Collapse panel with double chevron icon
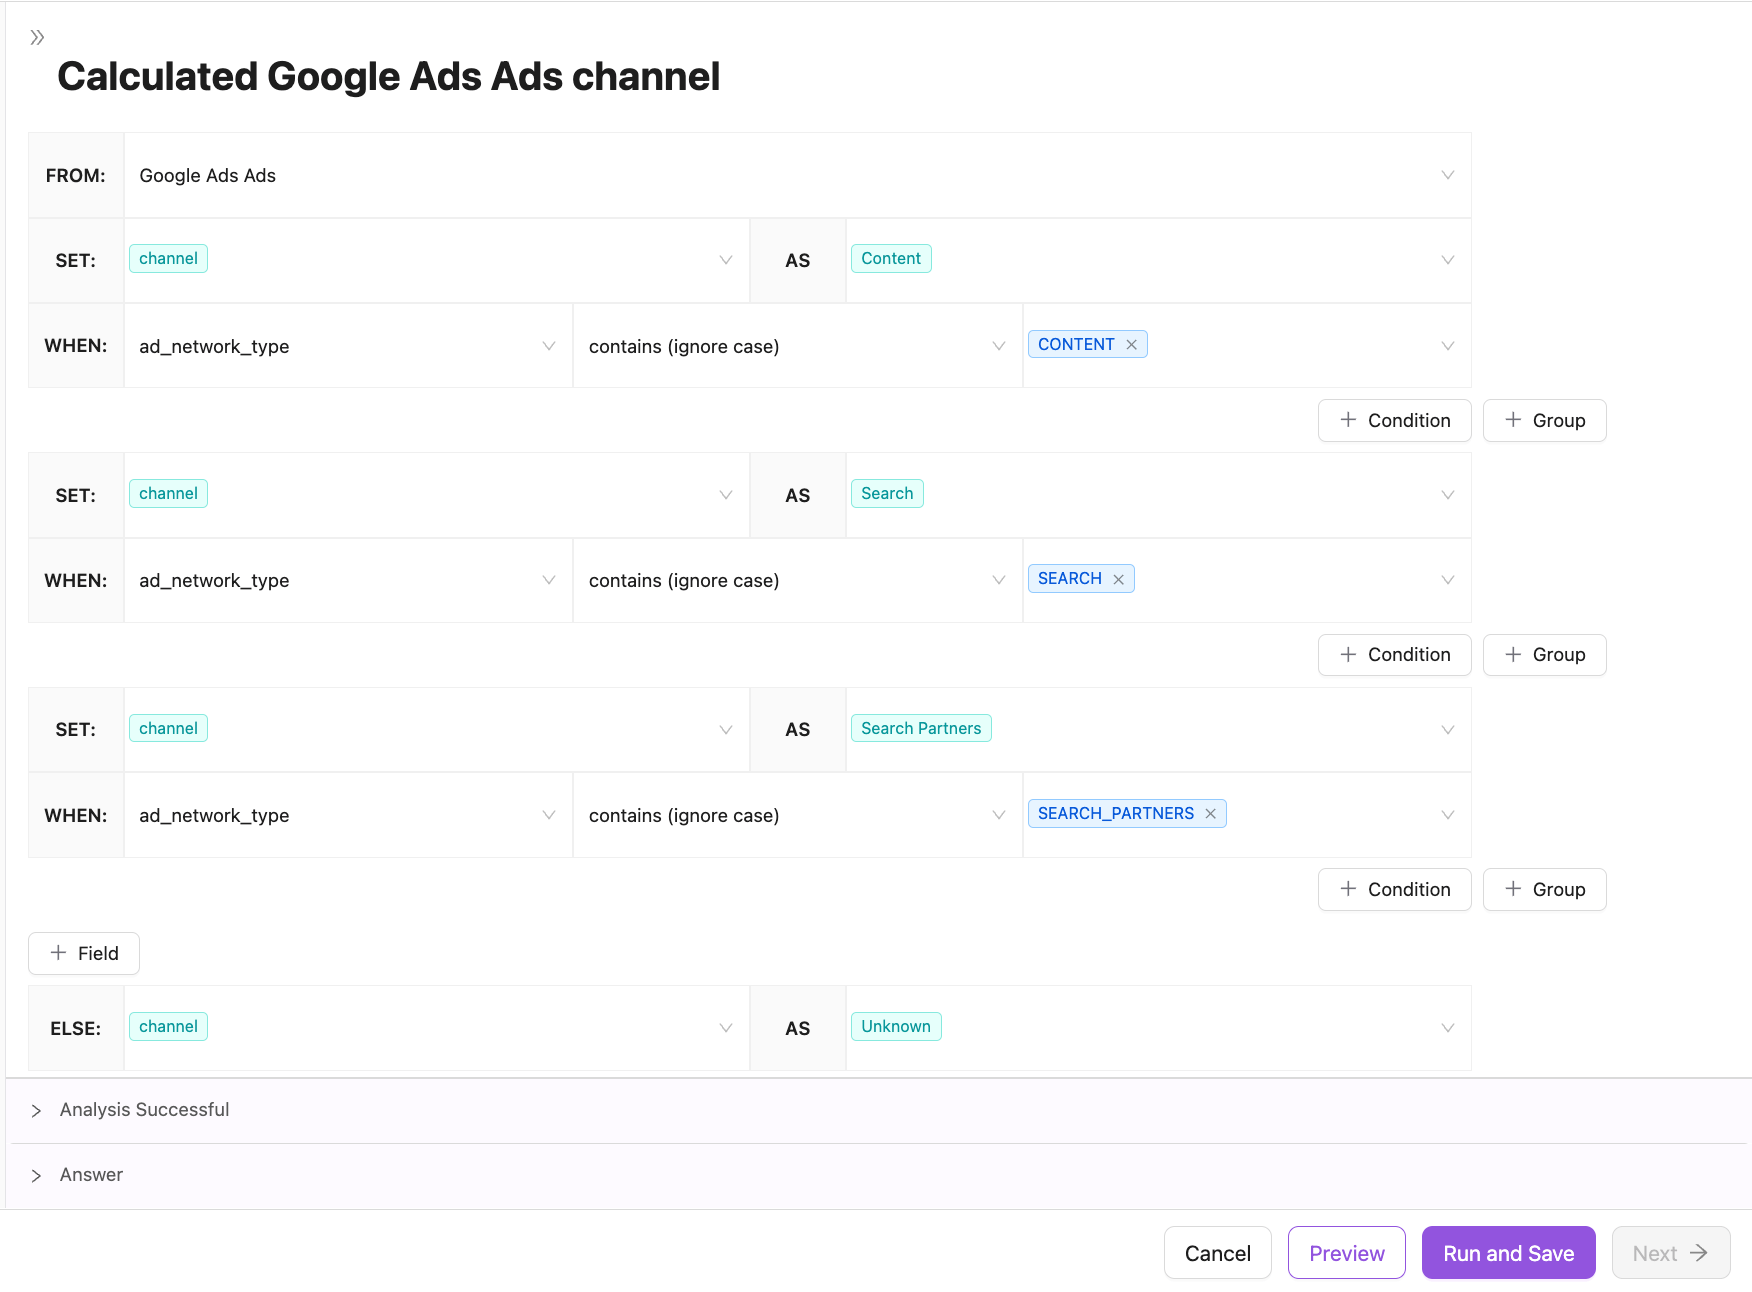 click(x=37, y=37)
